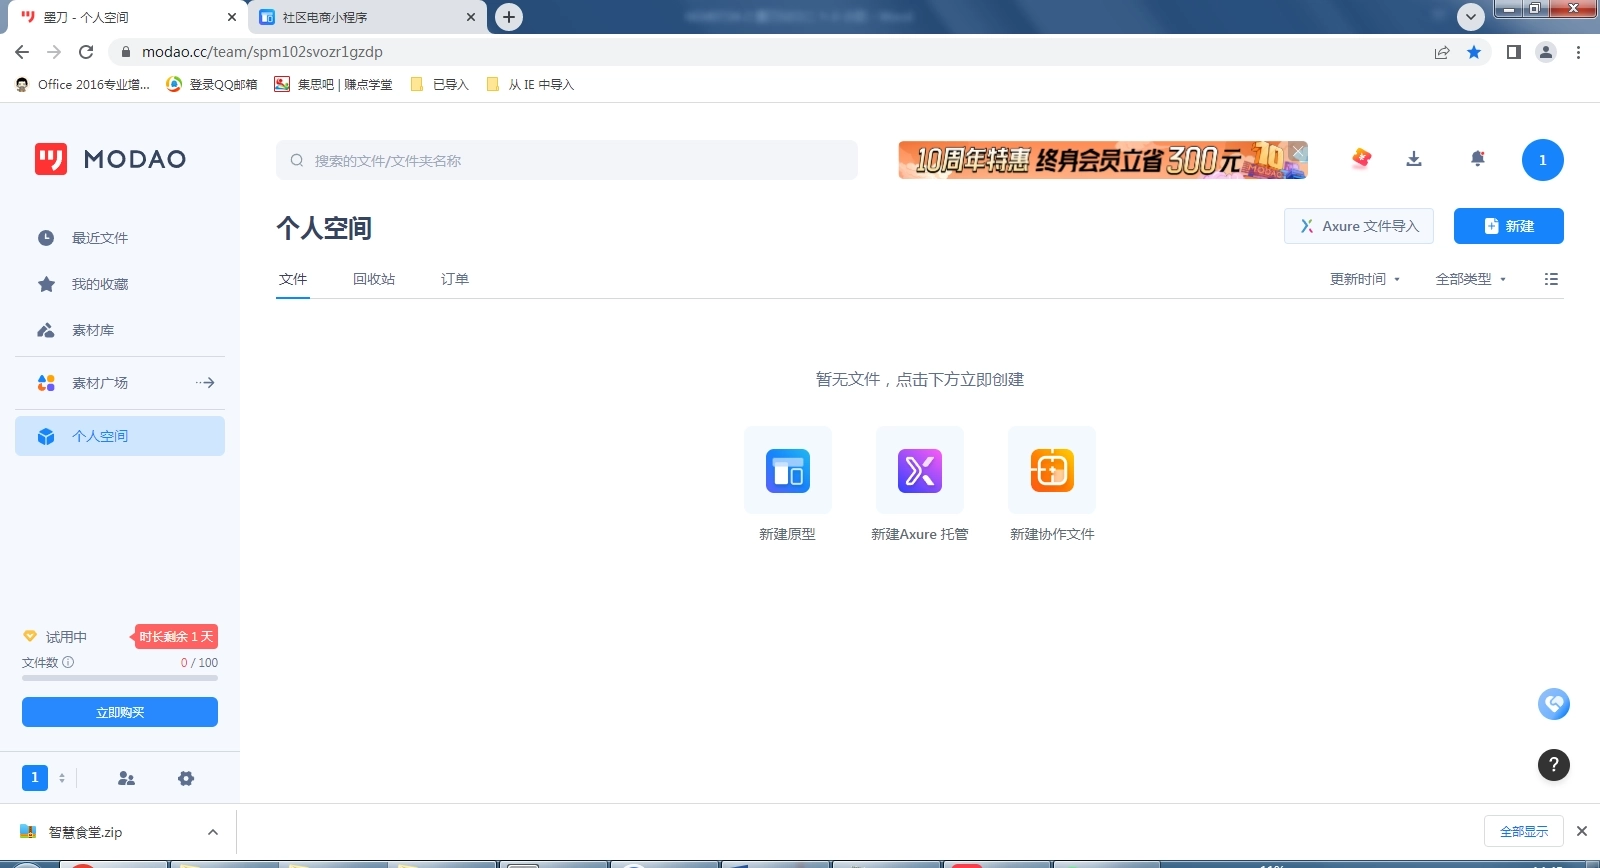Viewport: 1600px width, 868px height.
Task: Click the file search input field
Action: 567,160
